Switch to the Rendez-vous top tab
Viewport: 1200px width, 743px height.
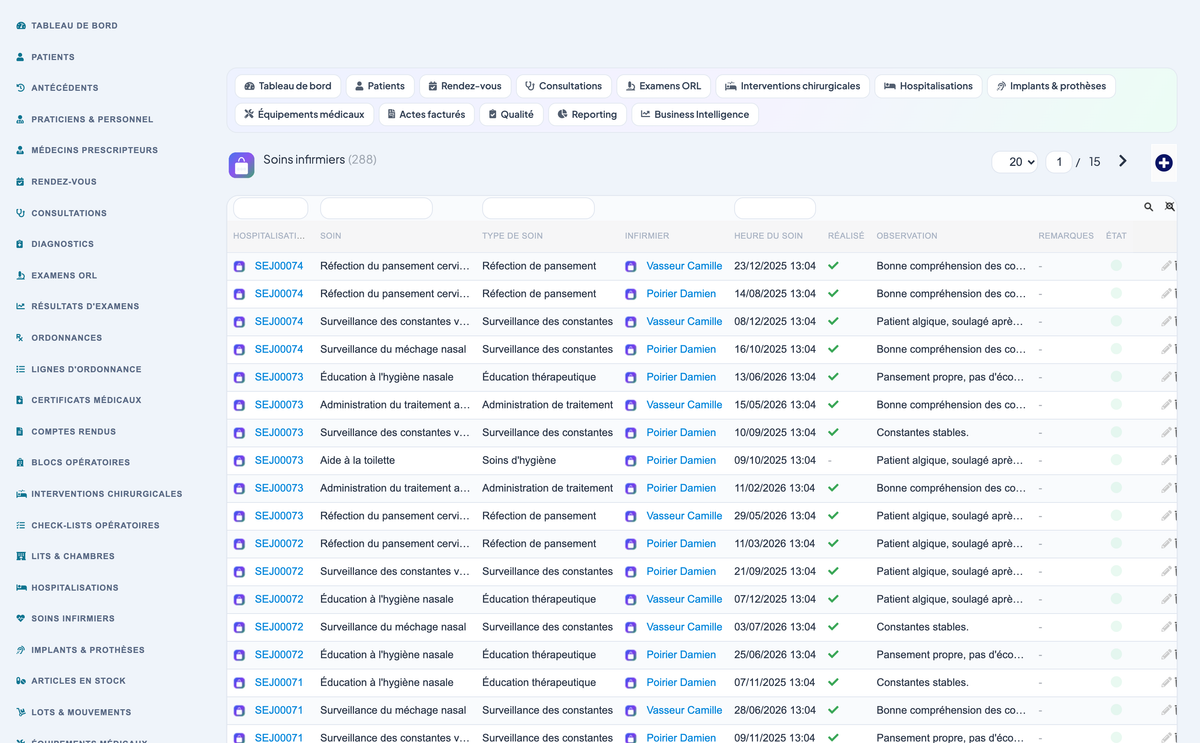point(465,86)
